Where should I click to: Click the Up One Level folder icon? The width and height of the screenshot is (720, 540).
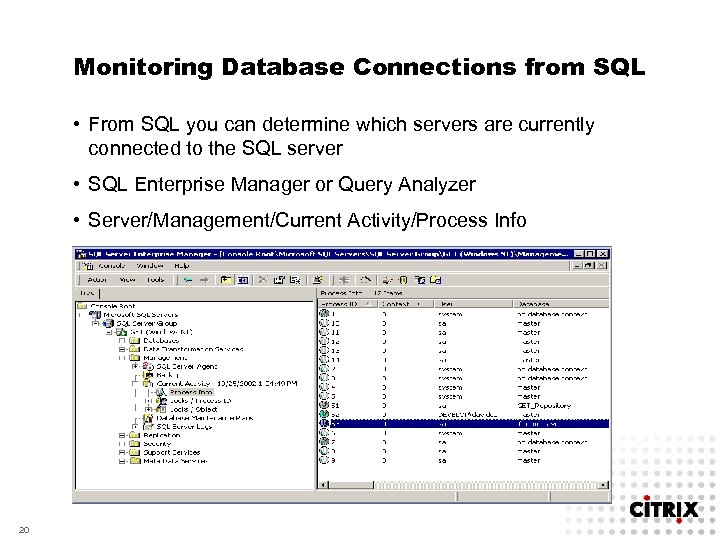[225, 280]
